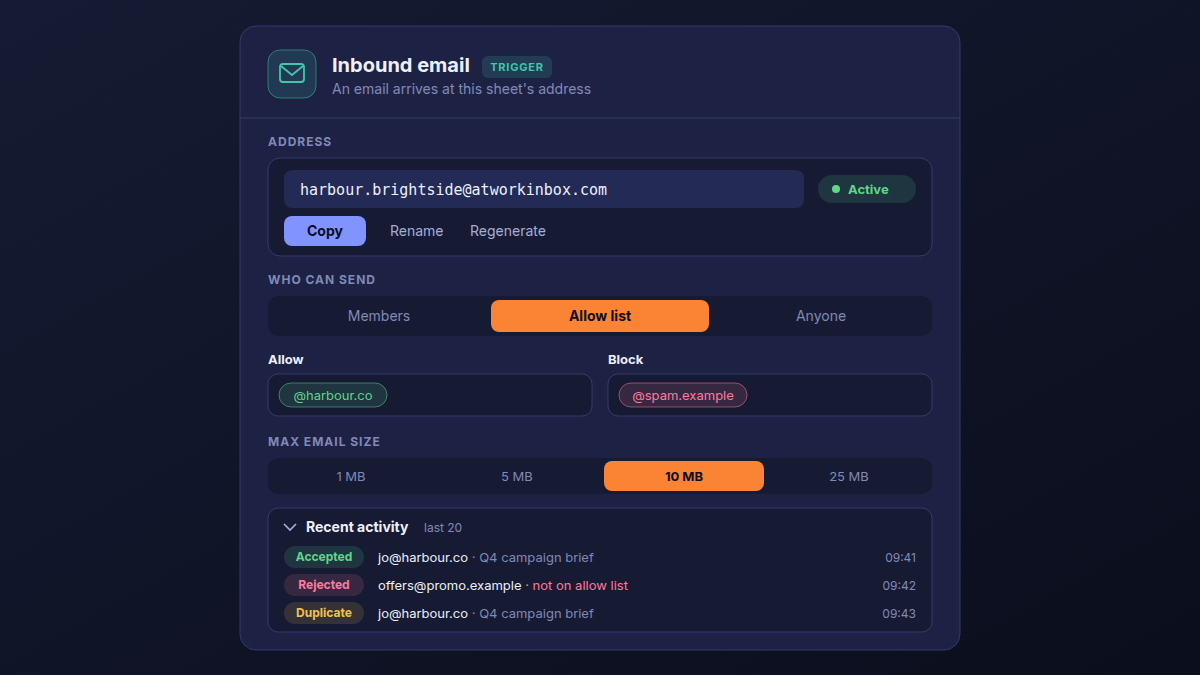Click the Duplicate status badge

pos(324,613)
